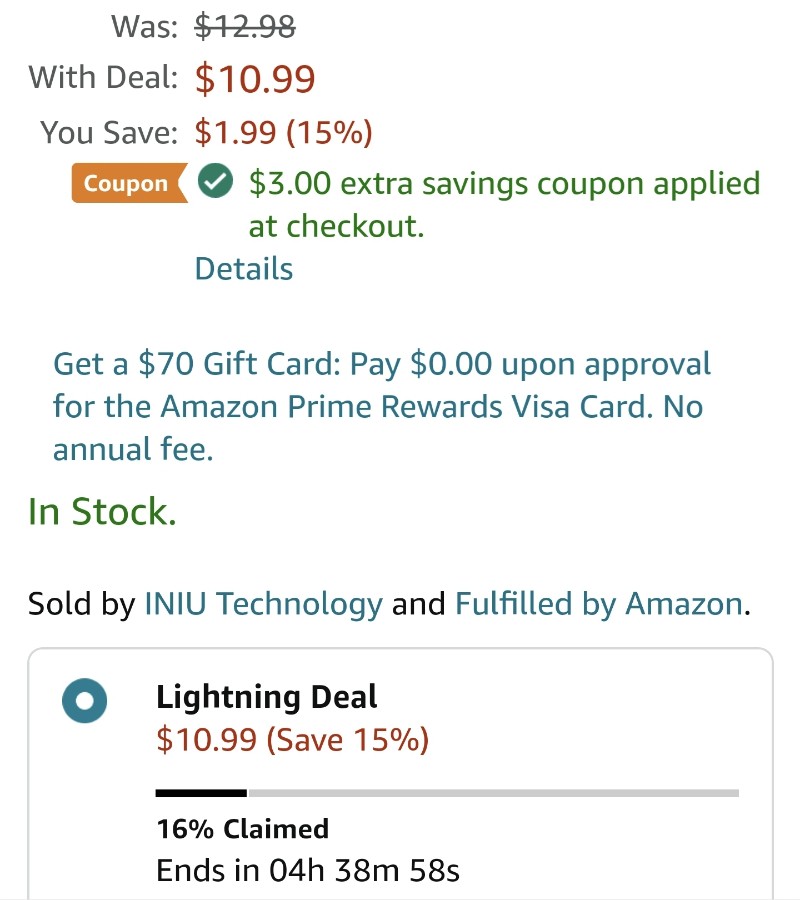800x900 pixels.
Task: Click the Lightning Deal heading label
Action: pos(266,697)
